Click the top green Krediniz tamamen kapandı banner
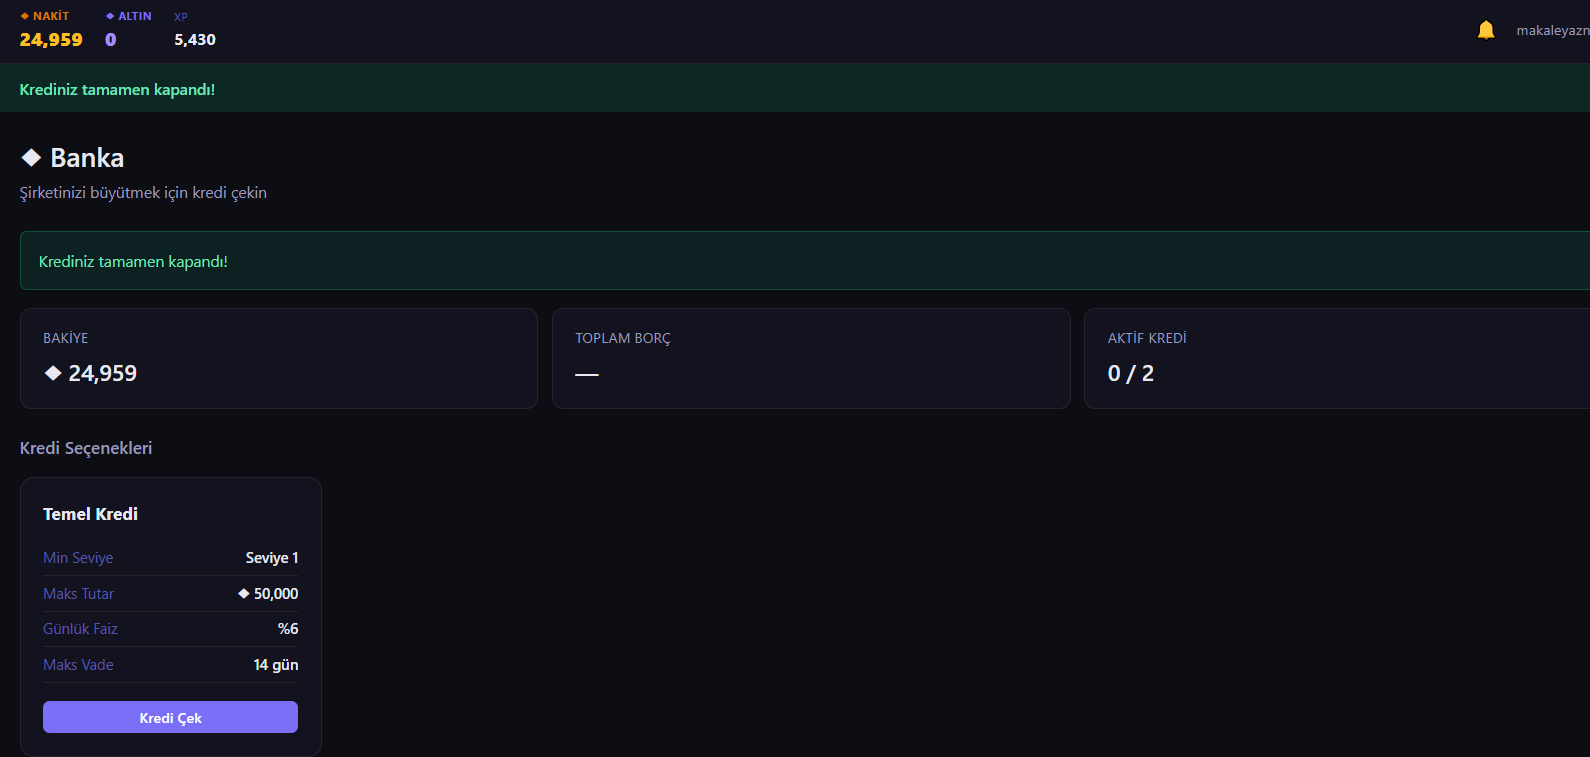Viewport: 1590px width, 757px height. pos(795,88)
